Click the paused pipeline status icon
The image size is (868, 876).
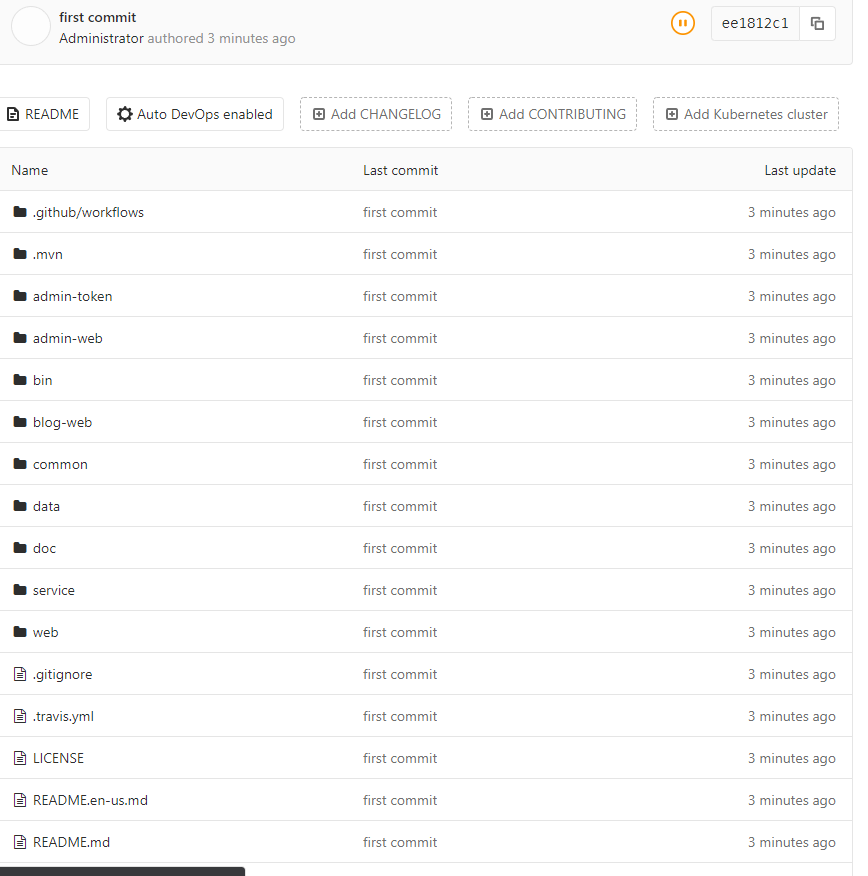(682, 23)
